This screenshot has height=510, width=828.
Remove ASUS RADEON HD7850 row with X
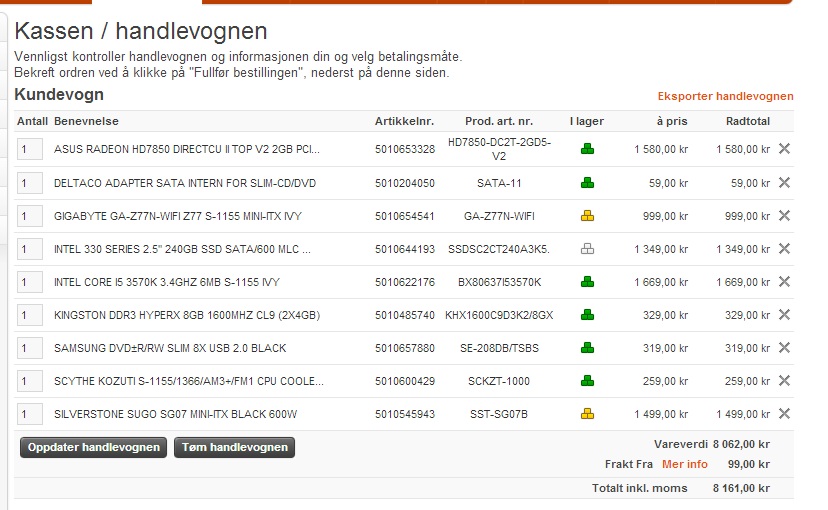(x=784, y=149)
